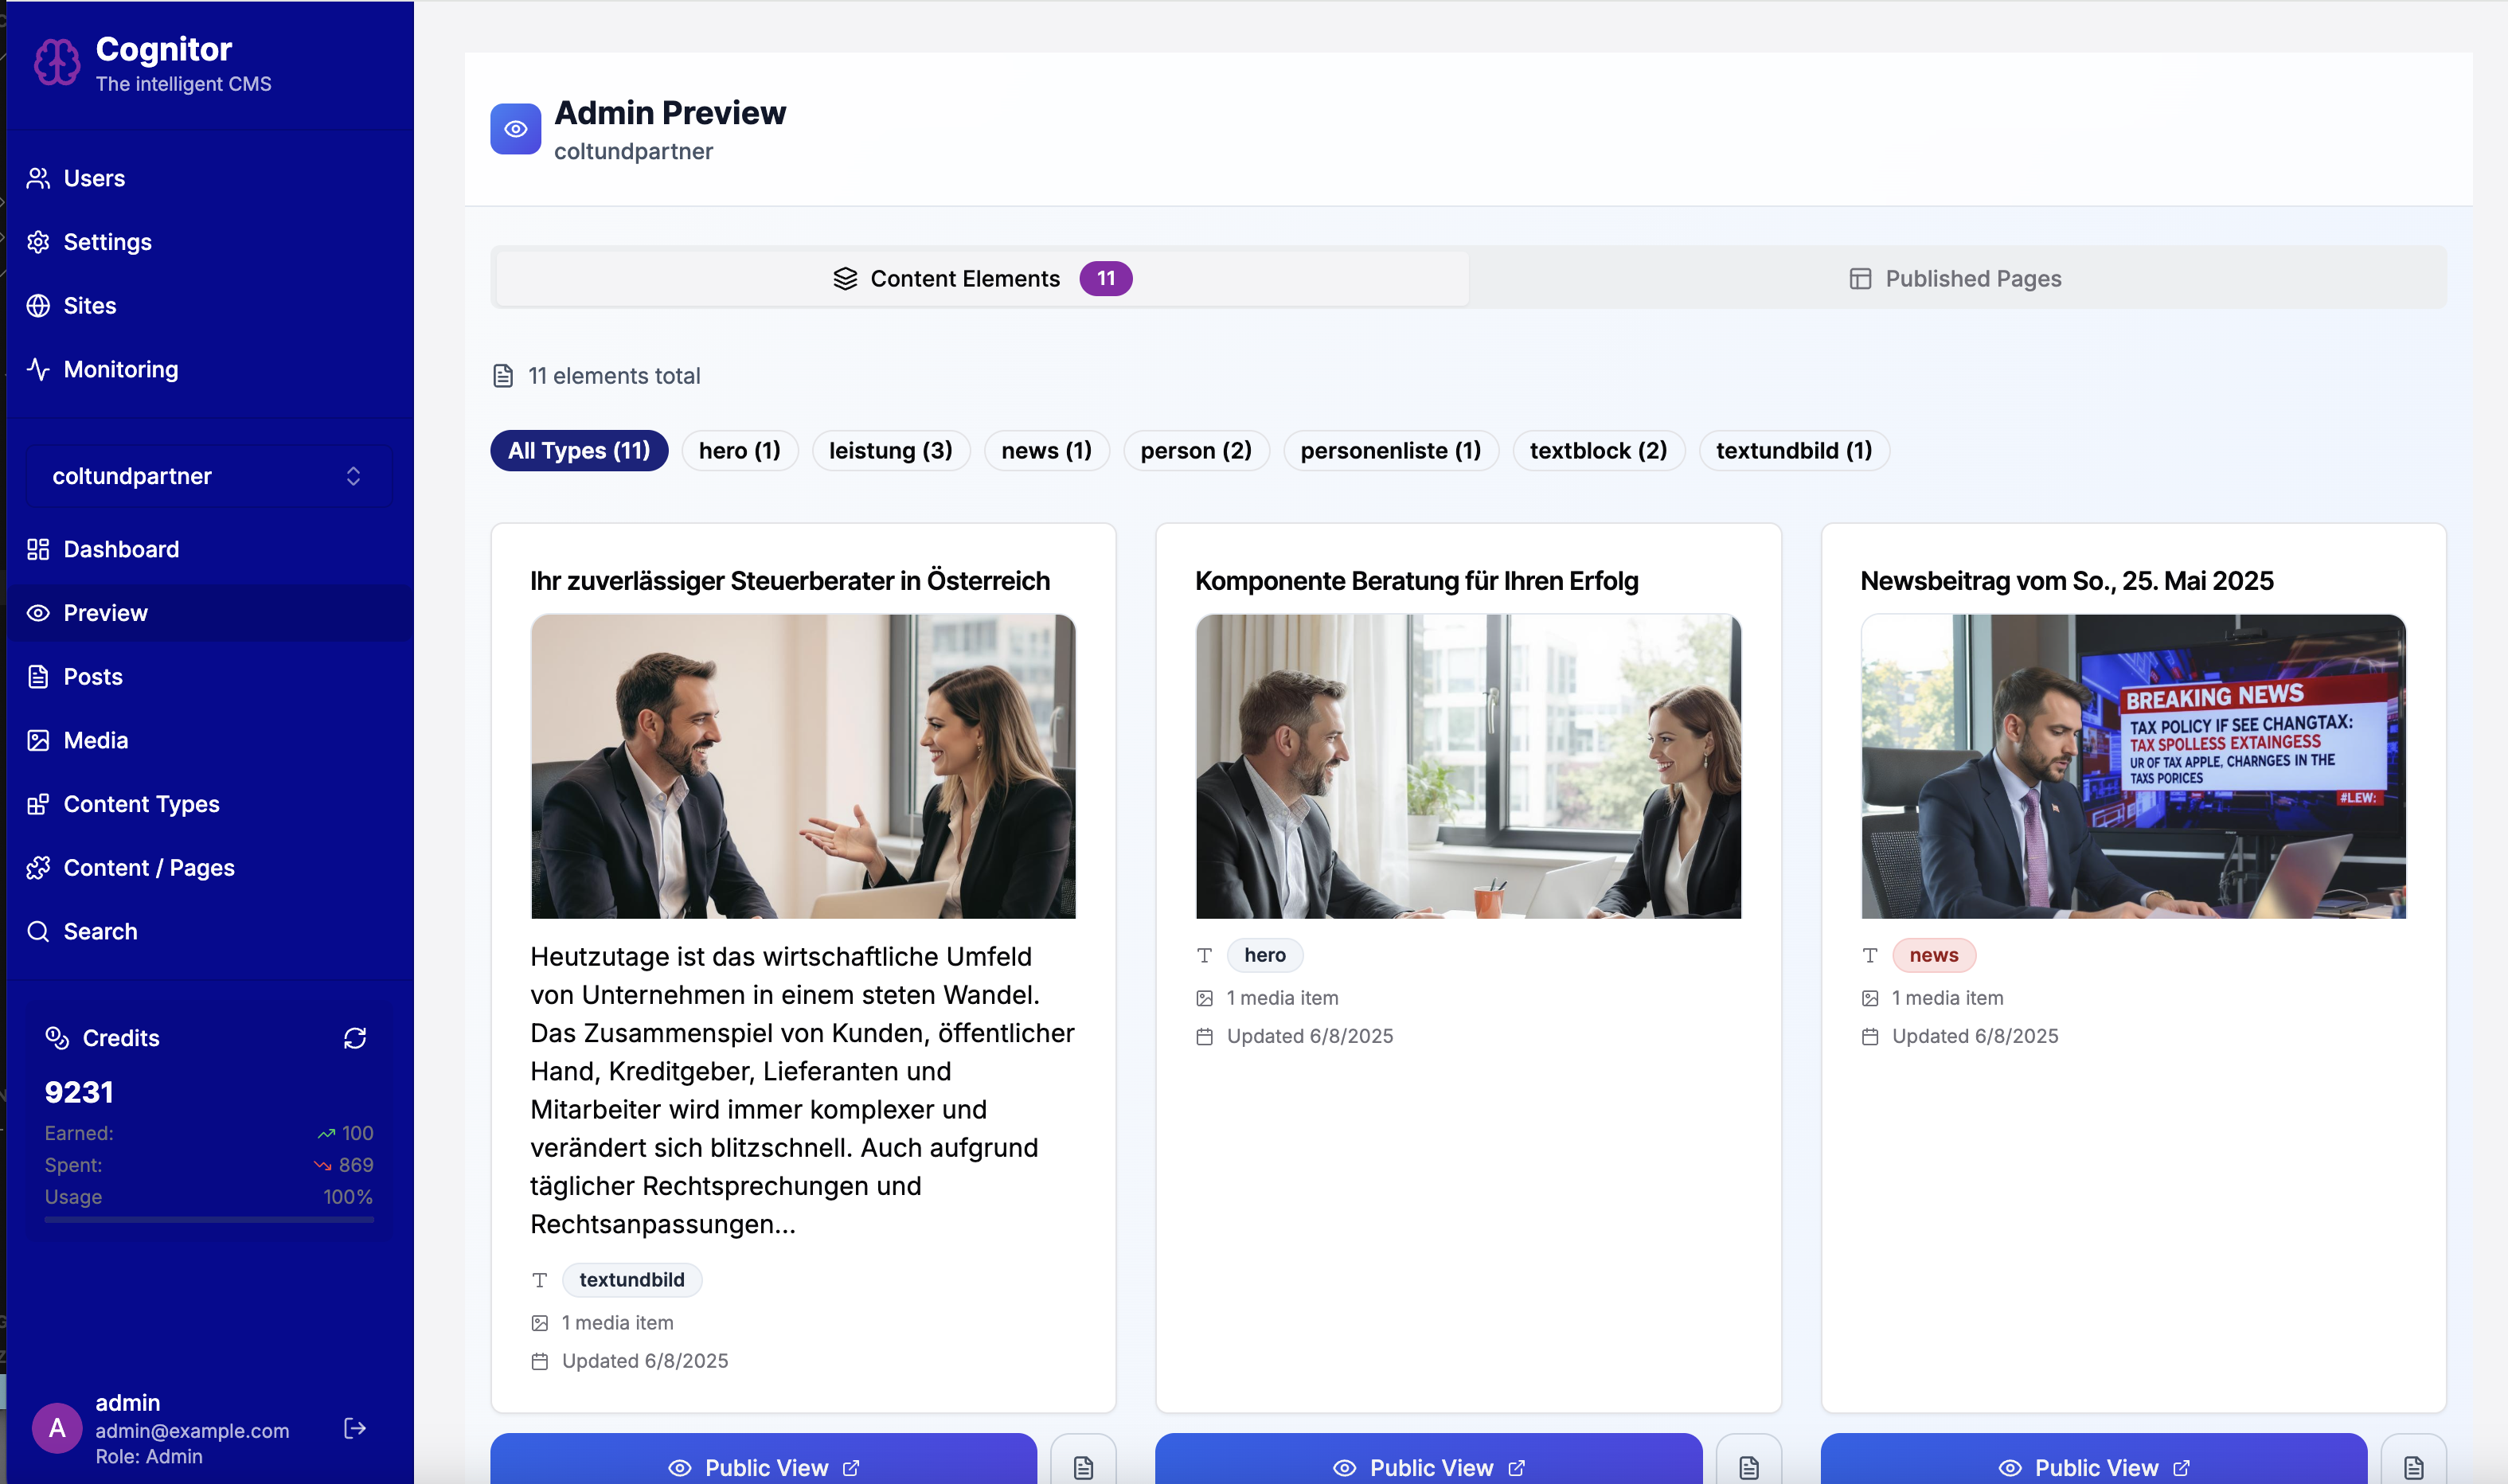Click the logout icon next to admin
The height and width of the screenshot is (1484, 2508).
(354, 1428)
